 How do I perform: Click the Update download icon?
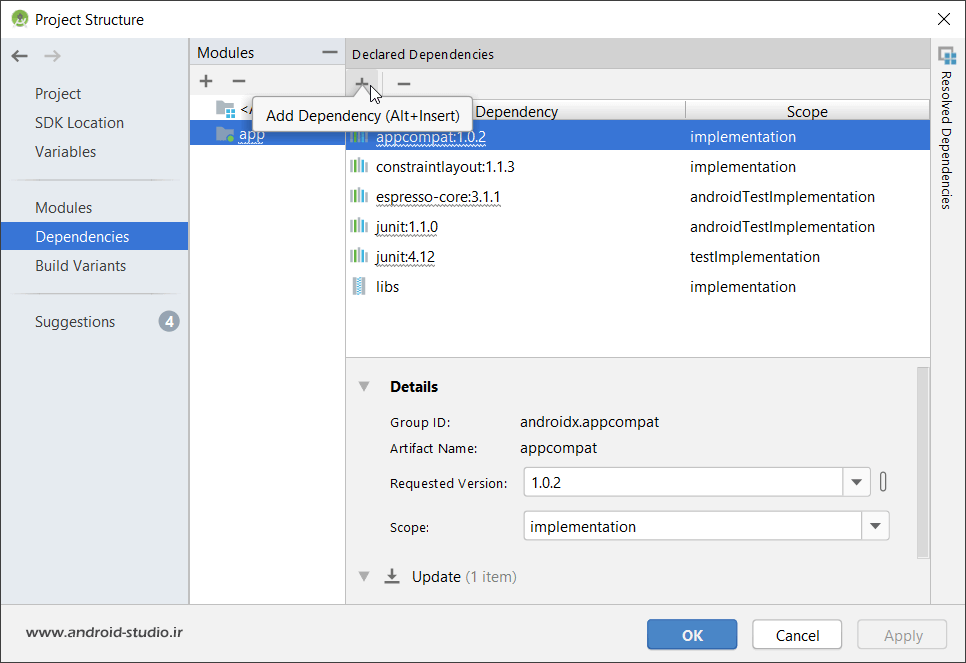point(392,576)
